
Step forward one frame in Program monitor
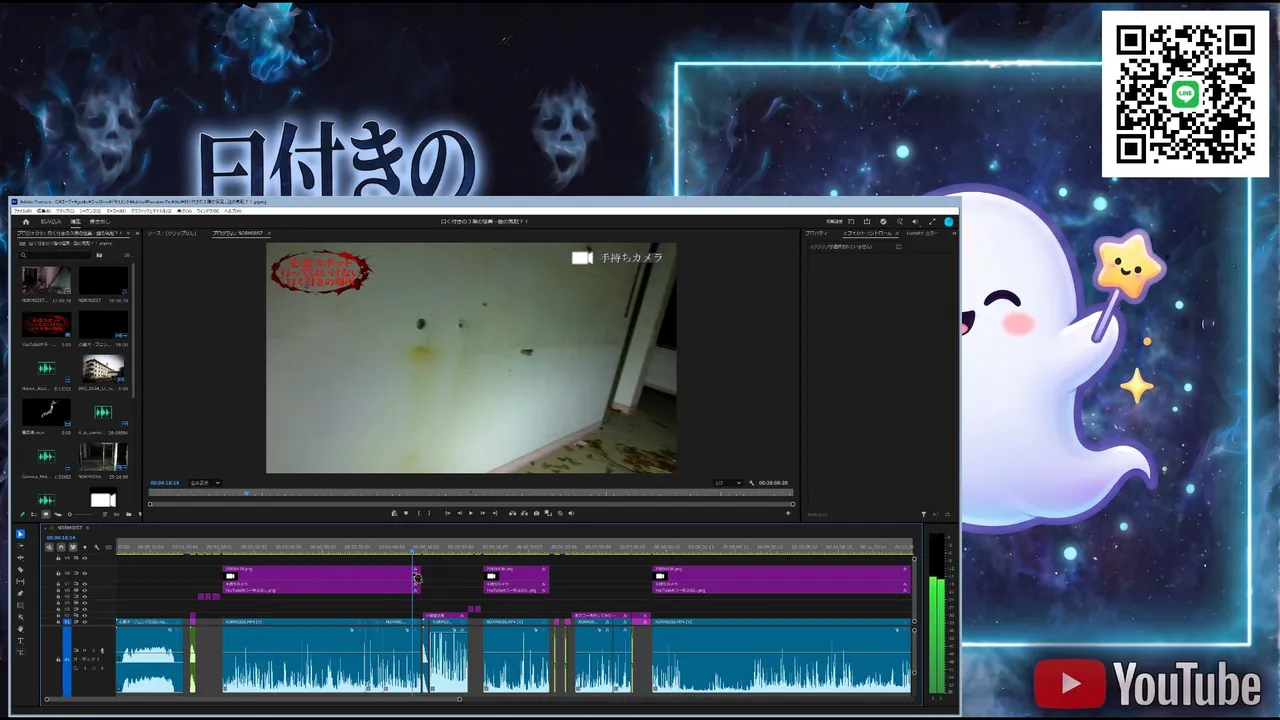click(x=482, y=513)
